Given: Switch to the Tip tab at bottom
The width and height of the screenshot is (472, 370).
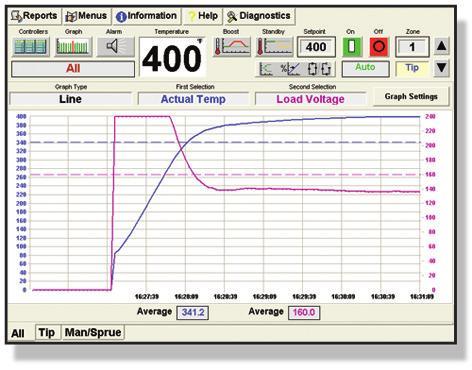Looking at the screenshot, I should tap(47, 332).
